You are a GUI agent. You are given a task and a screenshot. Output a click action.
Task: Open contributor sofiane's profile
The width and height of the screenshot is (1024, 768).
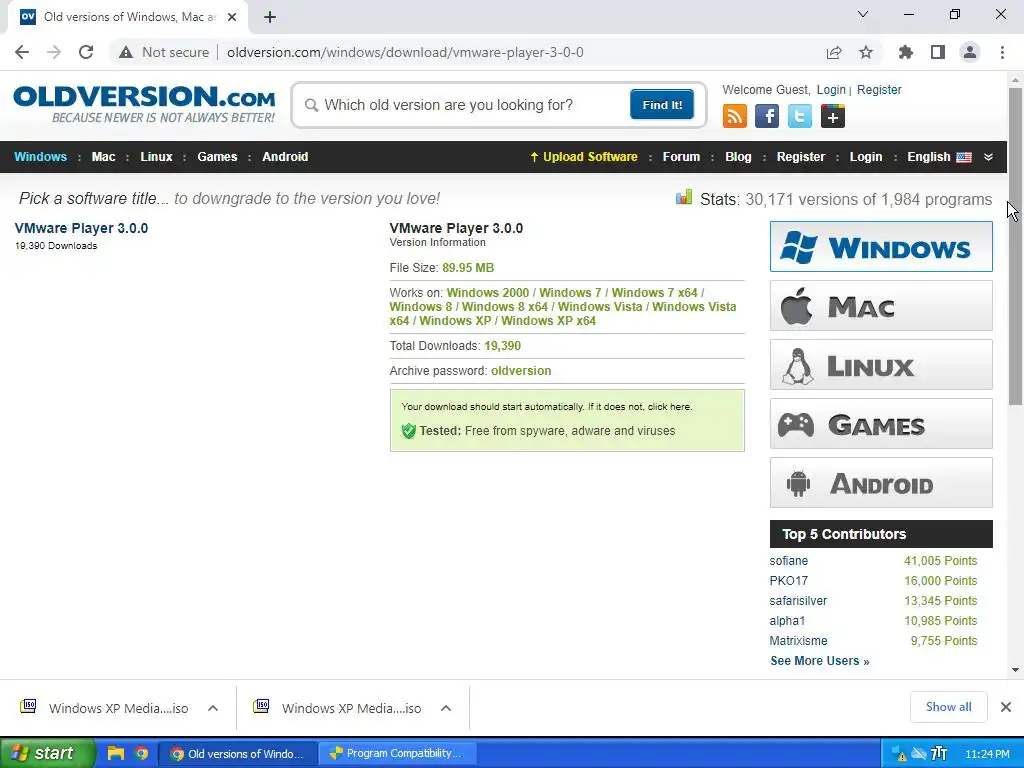(x=788, y=561)
